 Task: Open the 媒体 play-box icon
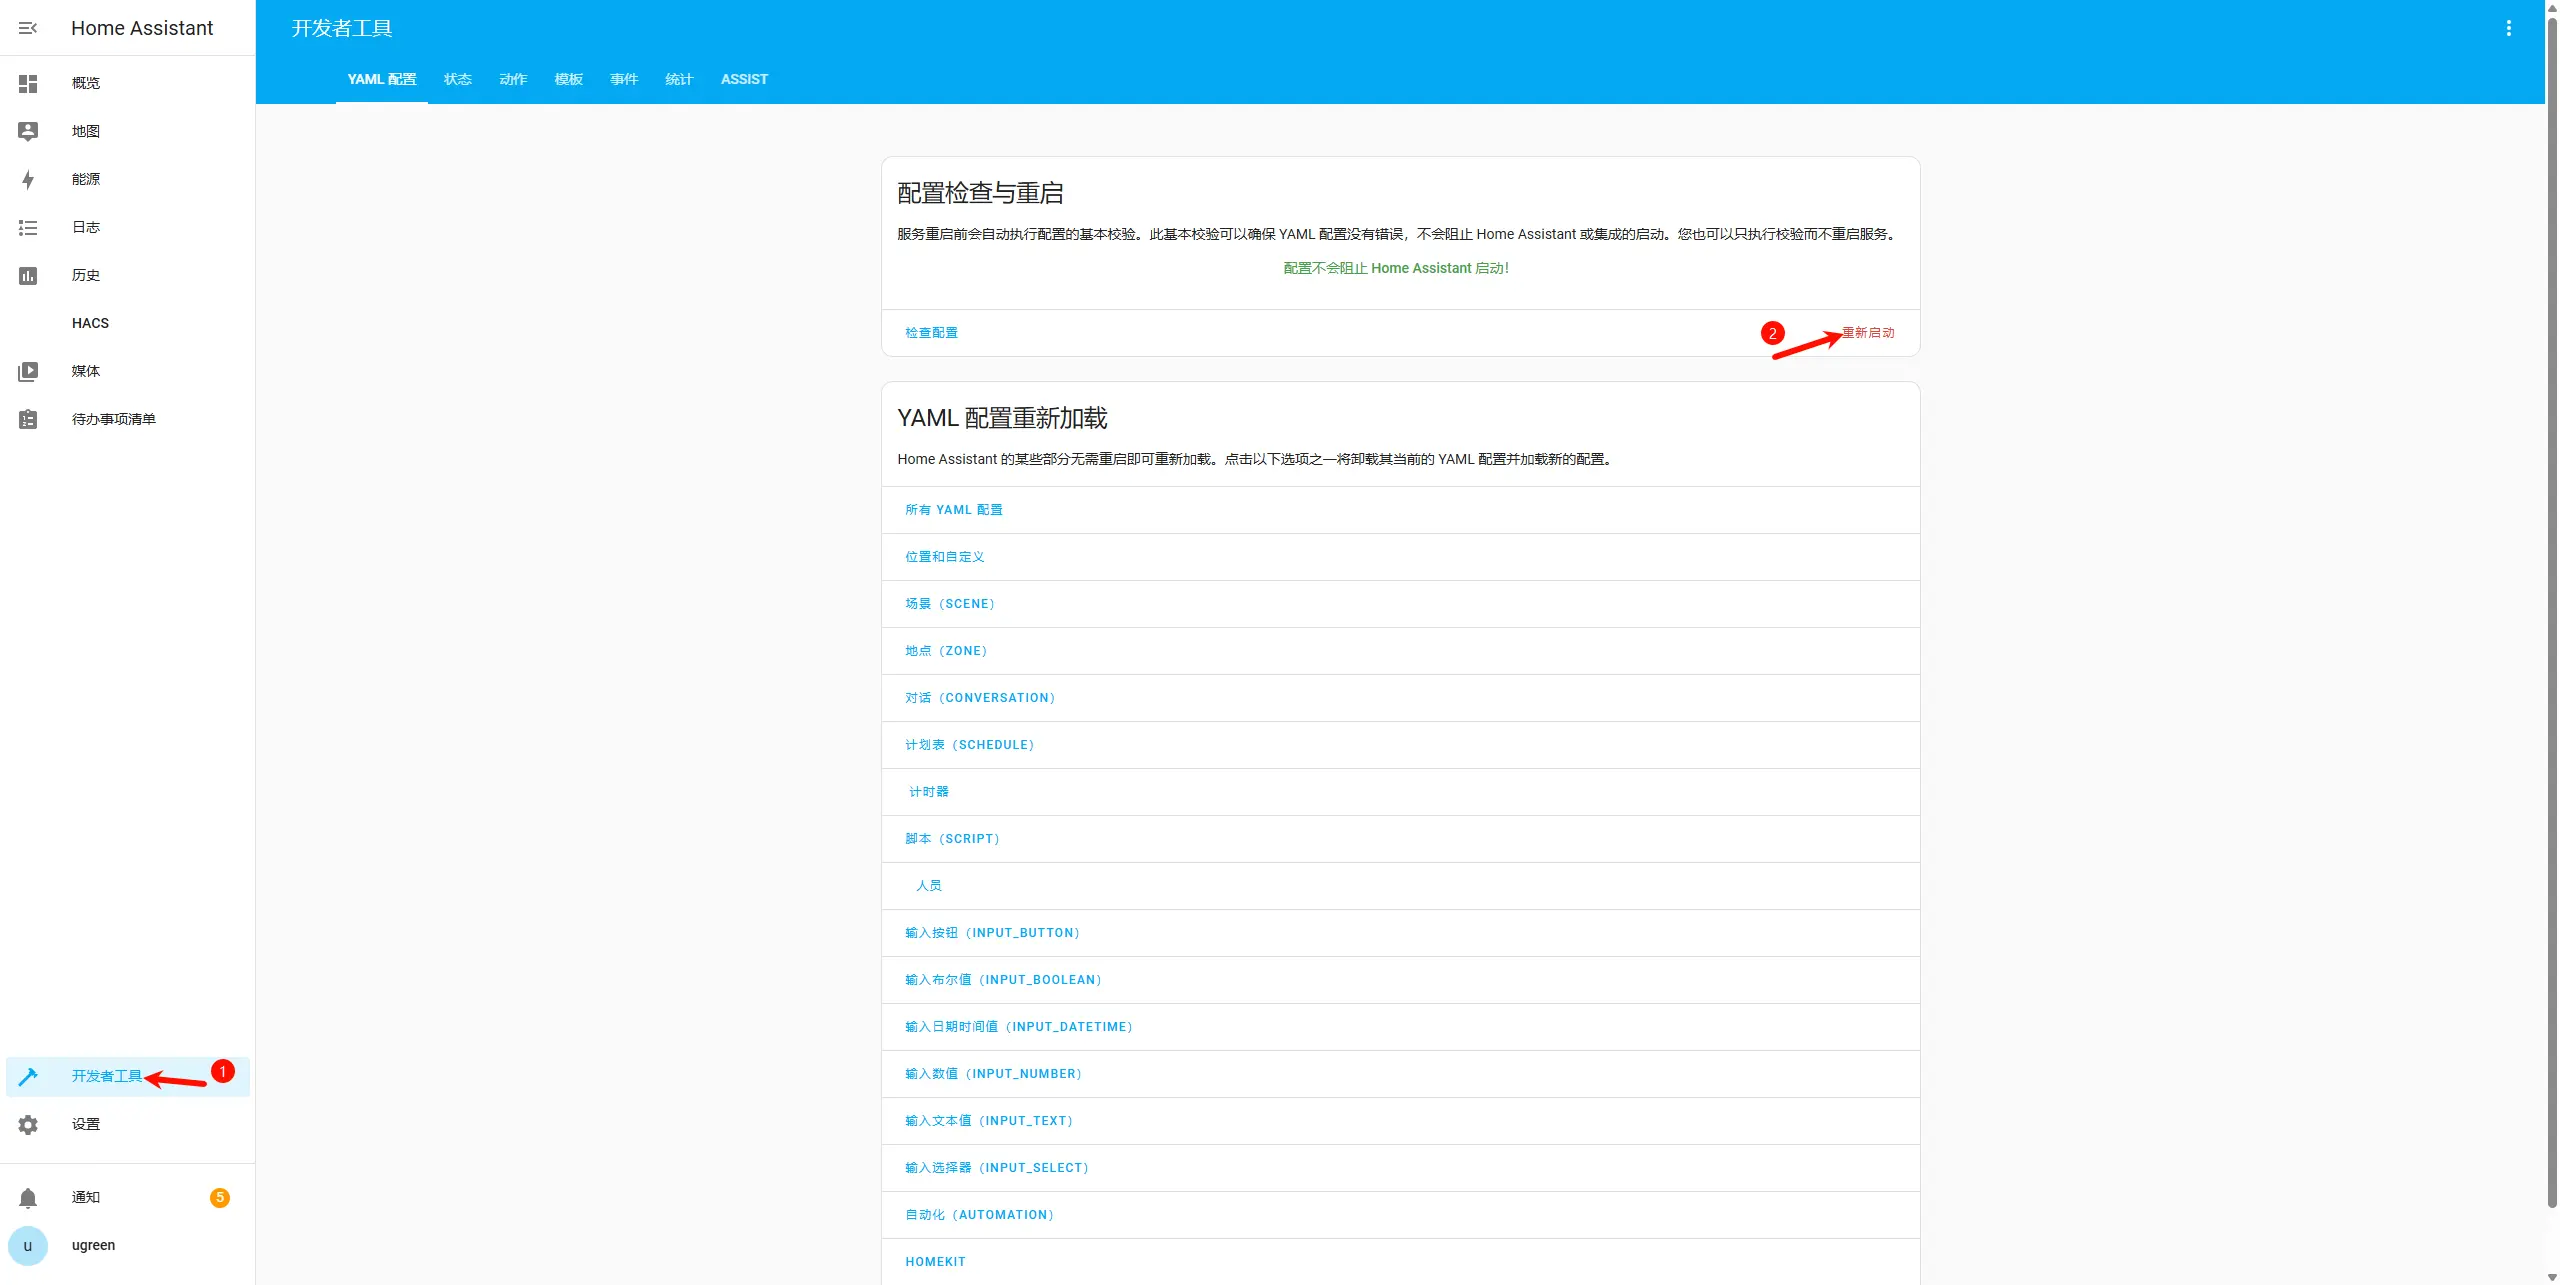pos(28,371)
